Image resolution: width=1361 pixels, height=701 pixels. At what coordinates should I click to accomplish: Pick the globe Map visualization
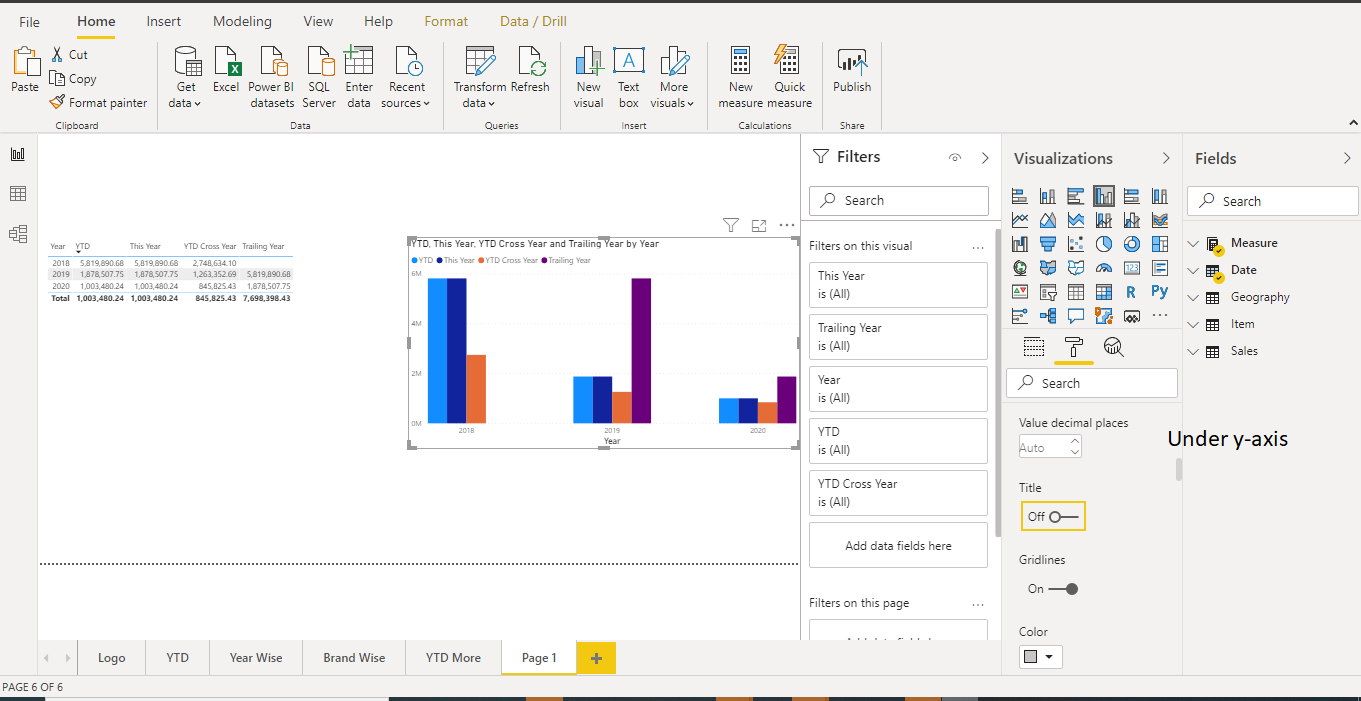point(1020,268)
